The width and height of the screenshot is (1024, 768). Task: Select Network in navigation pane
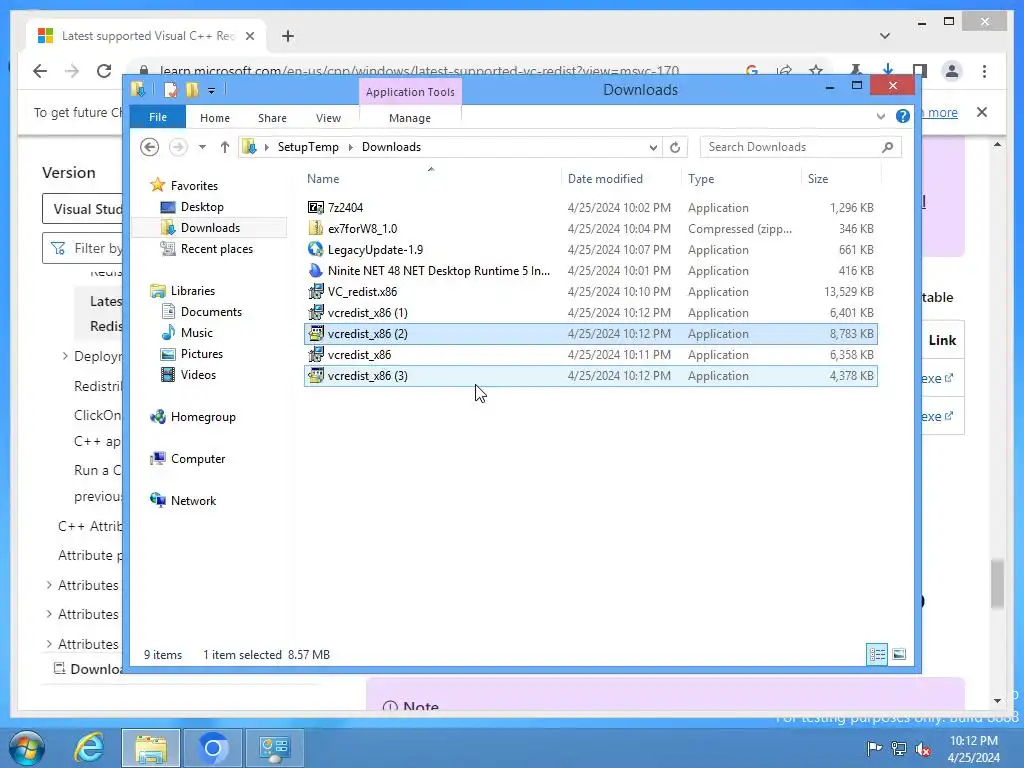click(193, 500)
